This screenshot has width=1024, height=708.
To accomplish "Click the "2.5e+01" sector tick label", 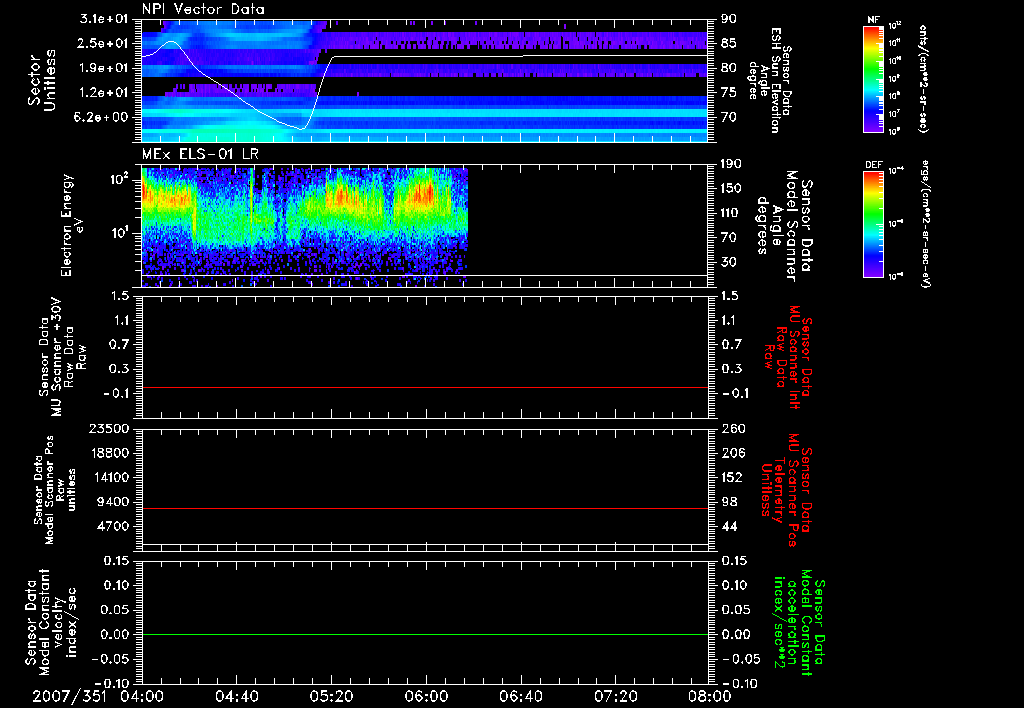I will click(x=103, y=43).
